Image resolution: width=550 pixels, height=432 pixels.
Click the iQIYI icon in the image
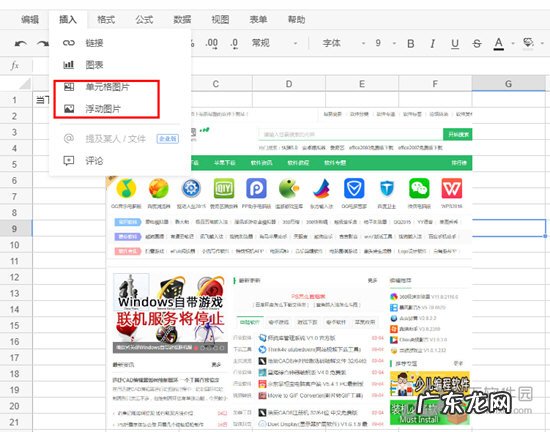[x=224, y=188]
